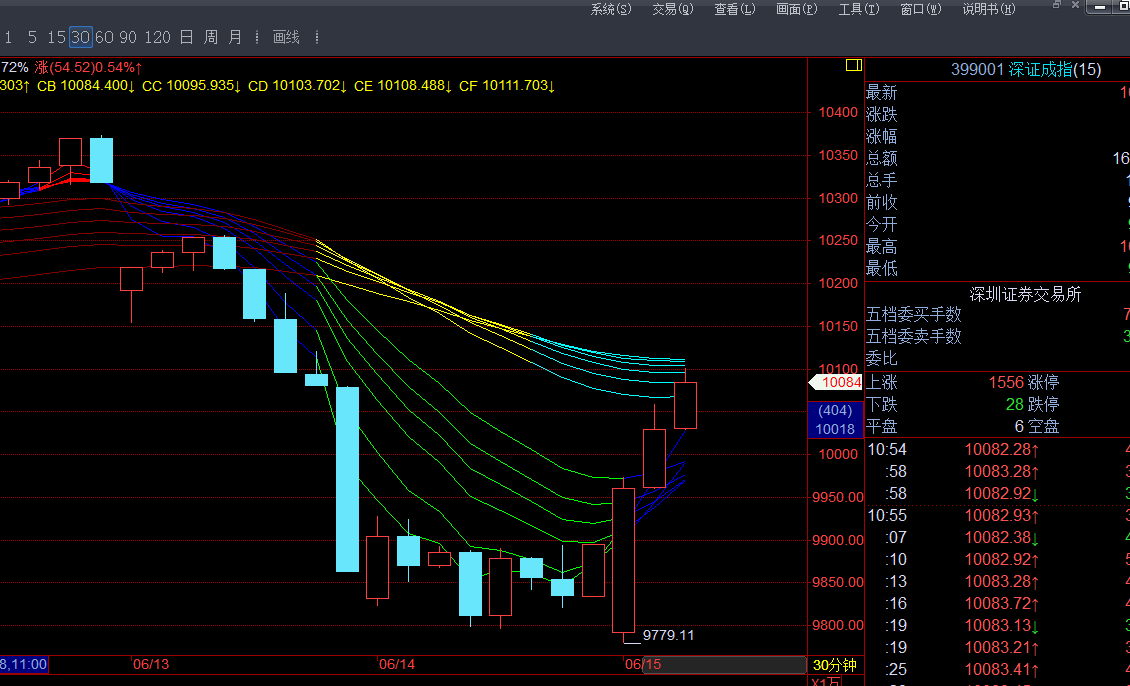Click the 30分钟 period selector label
The image size is (1130, 686).
[x=834, y=665]
